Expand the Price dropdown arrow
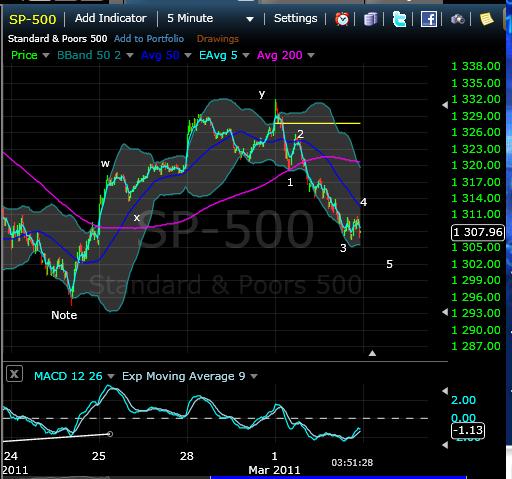Image resolution: width=512 pixels, height=479 pixels. pos(46,55)
